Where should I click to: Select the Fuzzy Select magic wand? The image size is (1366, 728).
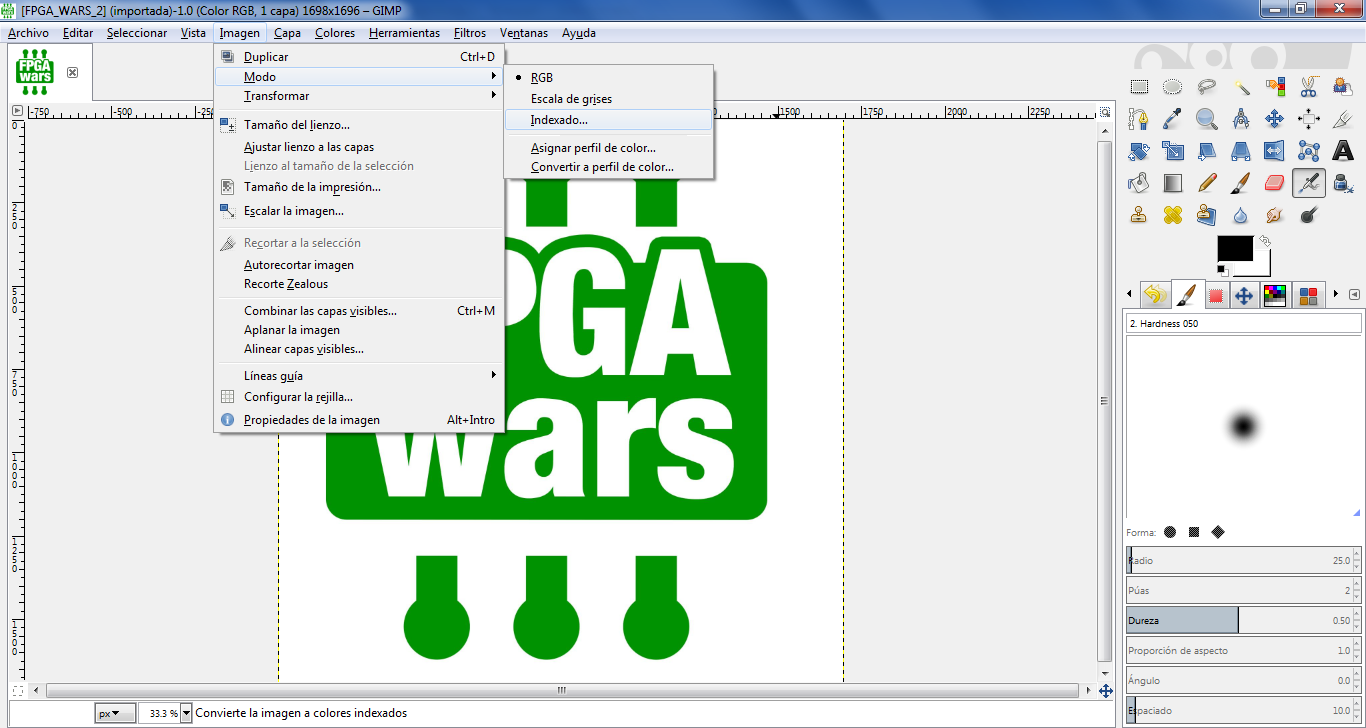pyautogui.click(x=1241, y=87)
